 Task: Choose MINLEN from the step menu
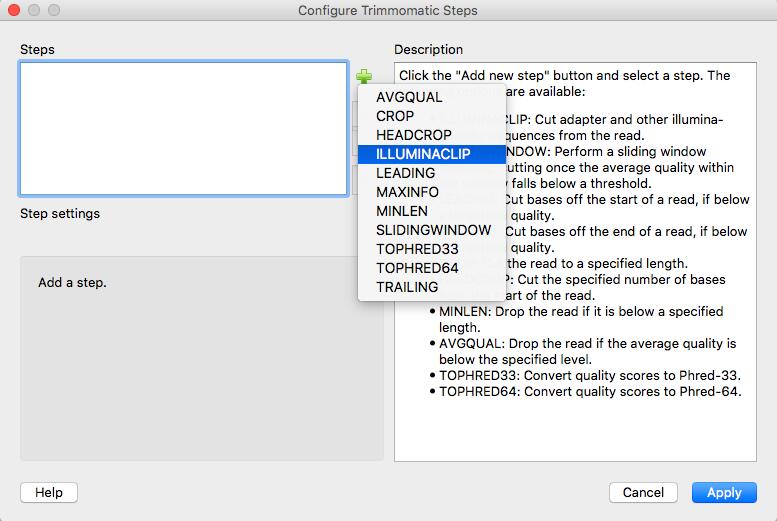pyautogui.click(x=432, y=211)
